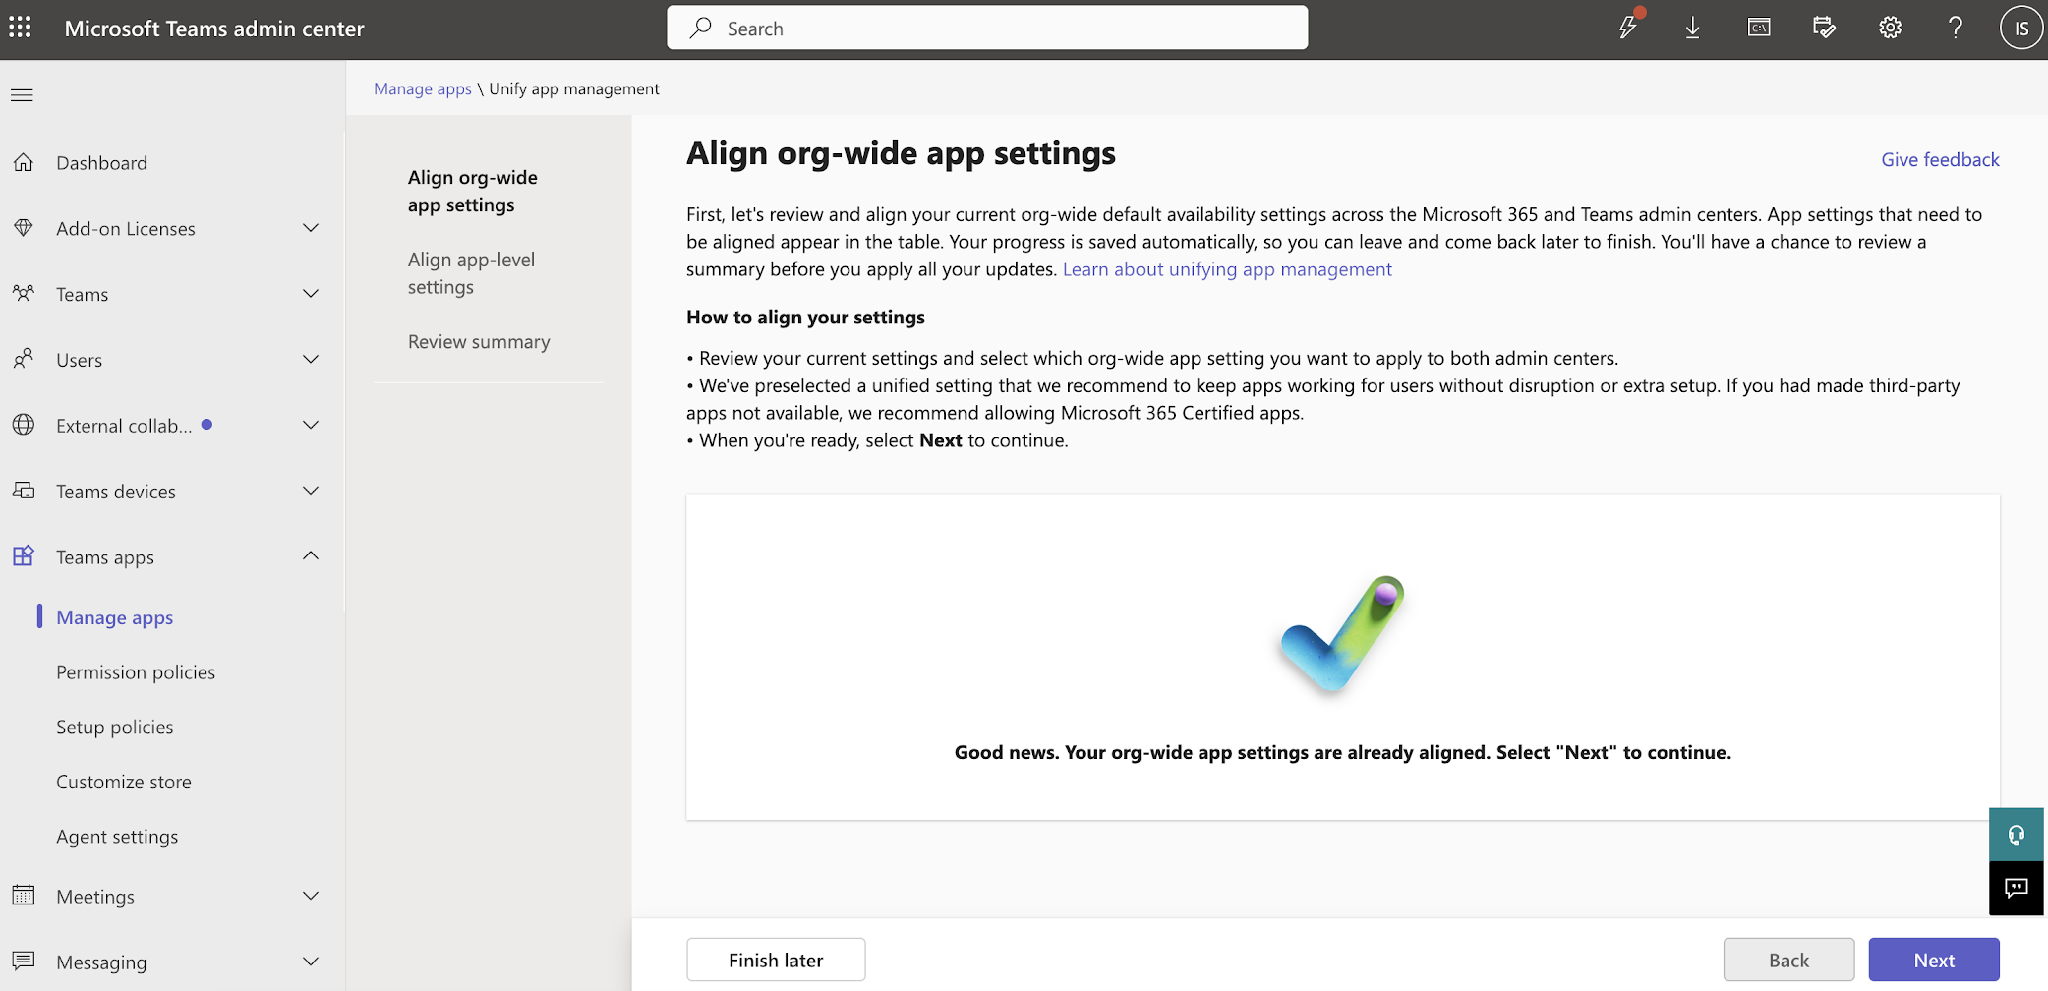Expand the Messaging section chevron

pos(311,961)
